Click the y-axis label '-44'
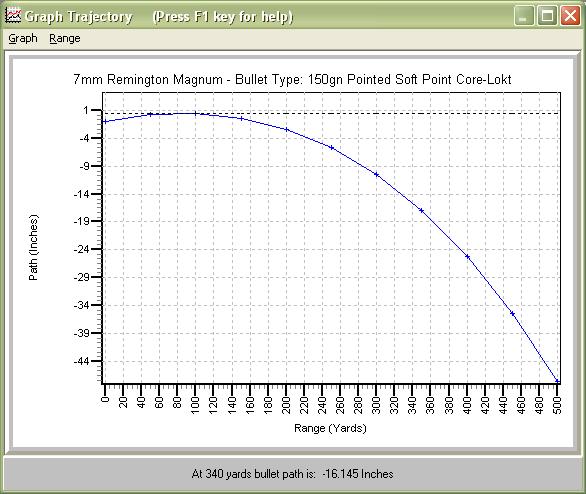This screenshot has height=494, width=586. 81,361
